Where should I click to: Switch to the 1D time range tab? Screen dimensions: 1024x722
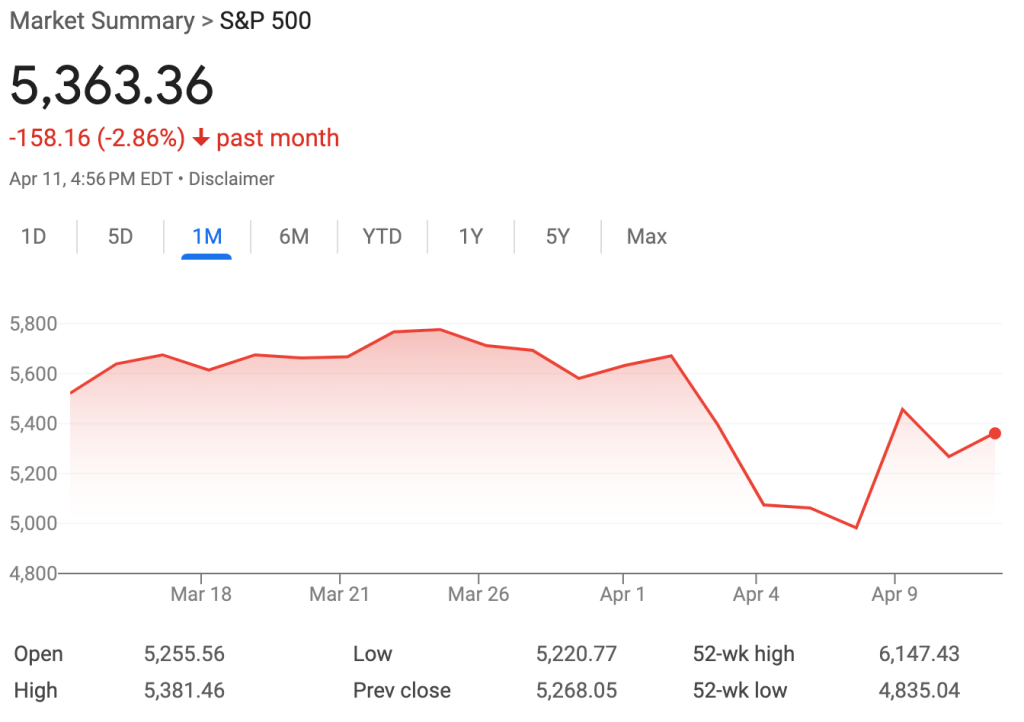34,237
